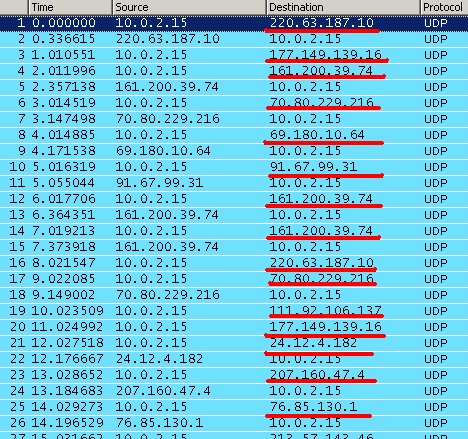
Task: Select packet 16 at time 8.021547
Action: click(x=234, y=263)
